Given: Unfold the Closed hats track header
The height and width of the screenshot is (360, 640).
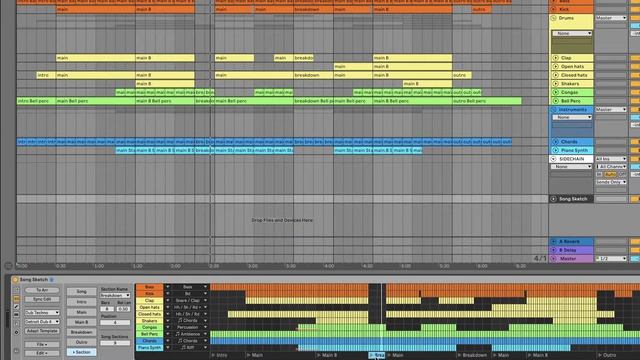Looking at the screenshot, I should pyautogui.click(x=556, y=75).
